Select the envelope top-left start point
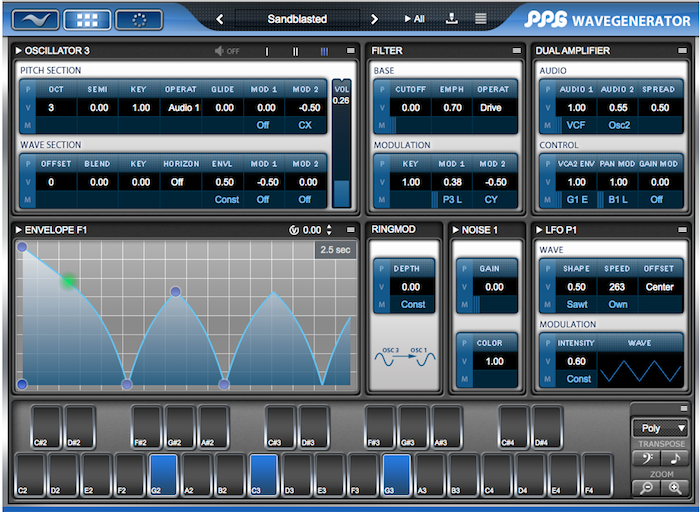 [22, 247]
